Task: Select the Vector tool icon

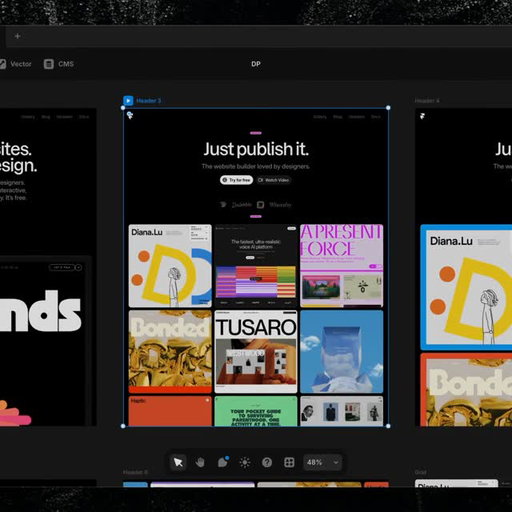Action: (3, 64)
